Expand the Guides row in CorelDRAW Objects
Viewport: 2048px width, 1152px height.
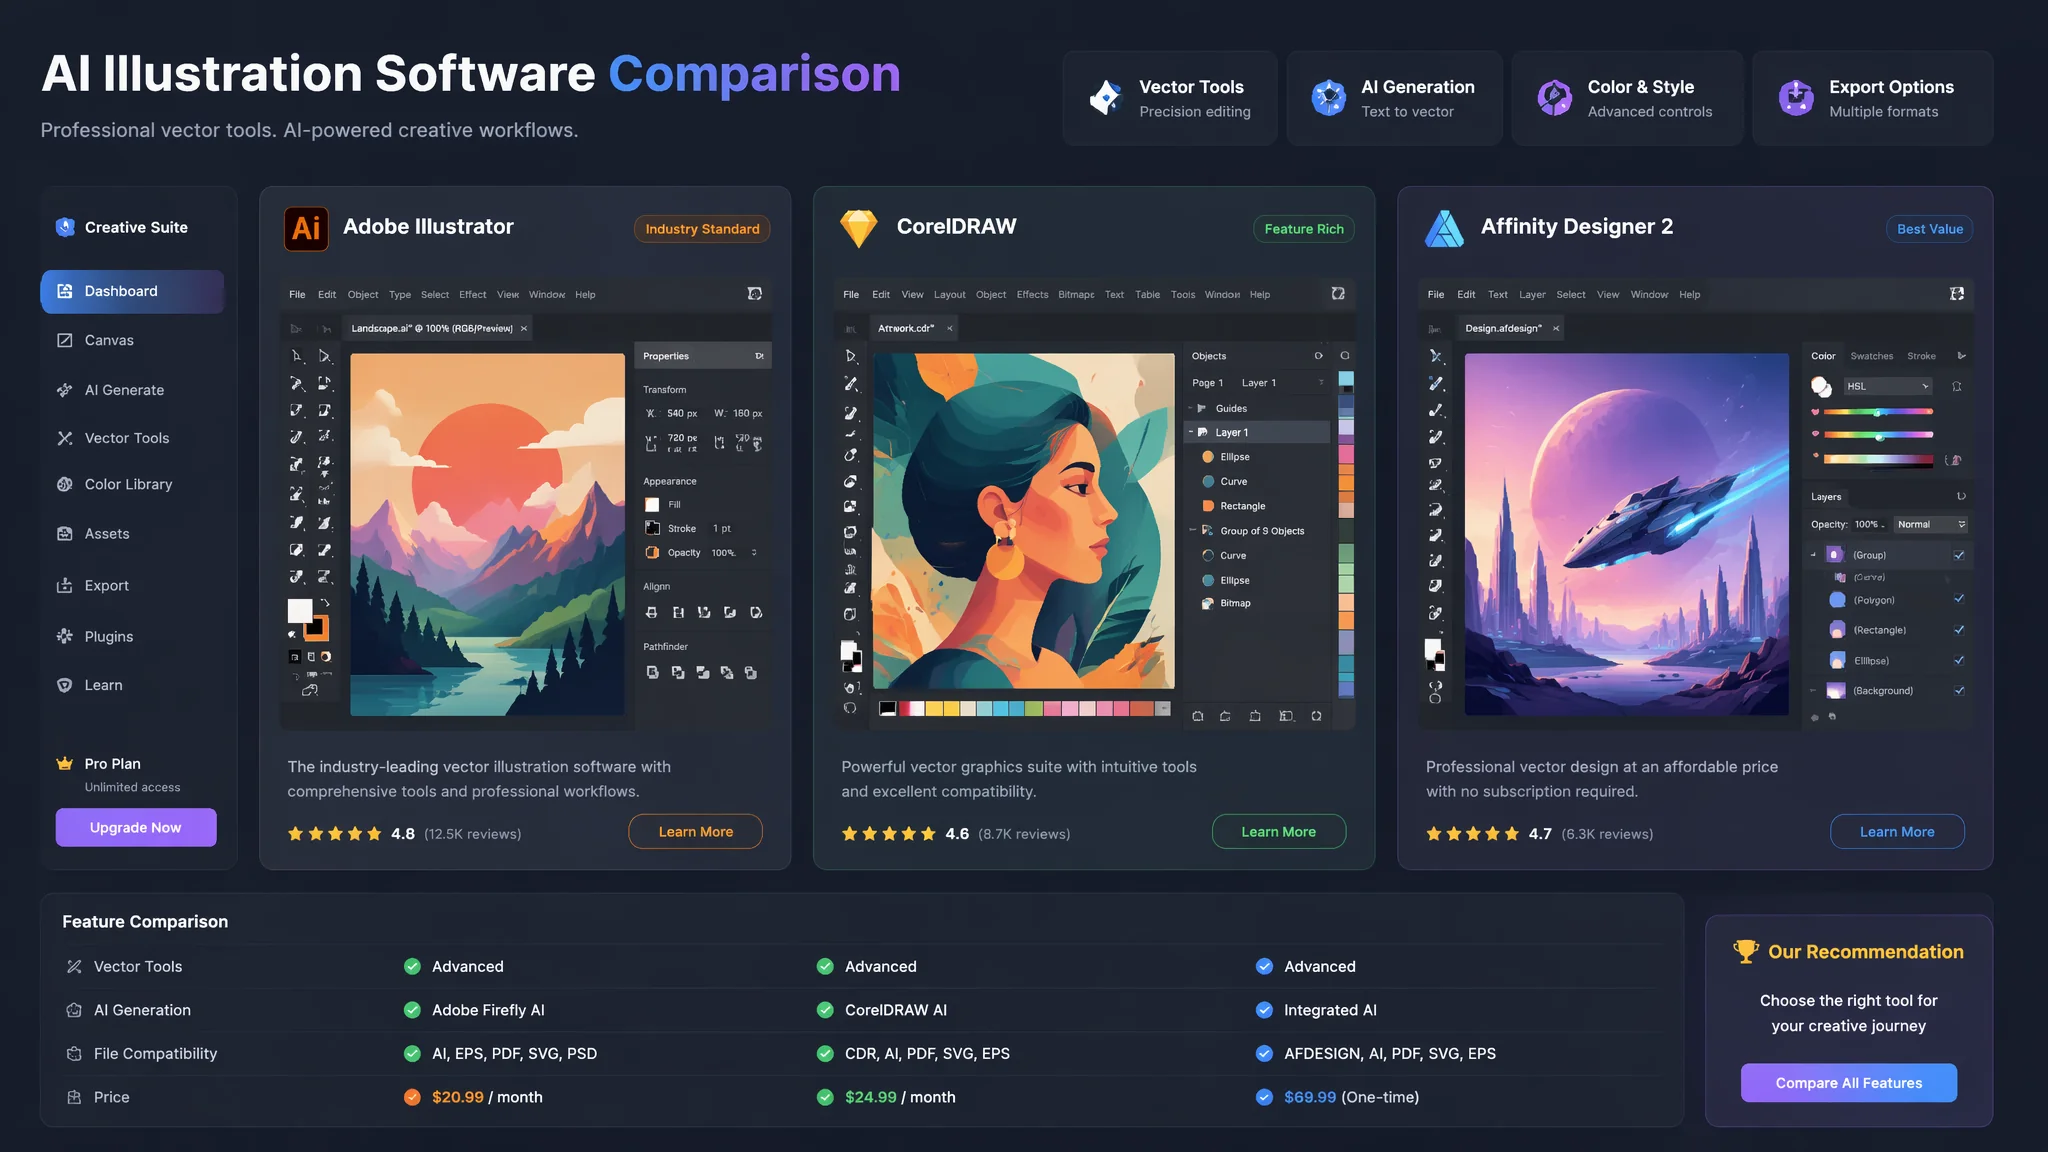(x=1191, y=408)
